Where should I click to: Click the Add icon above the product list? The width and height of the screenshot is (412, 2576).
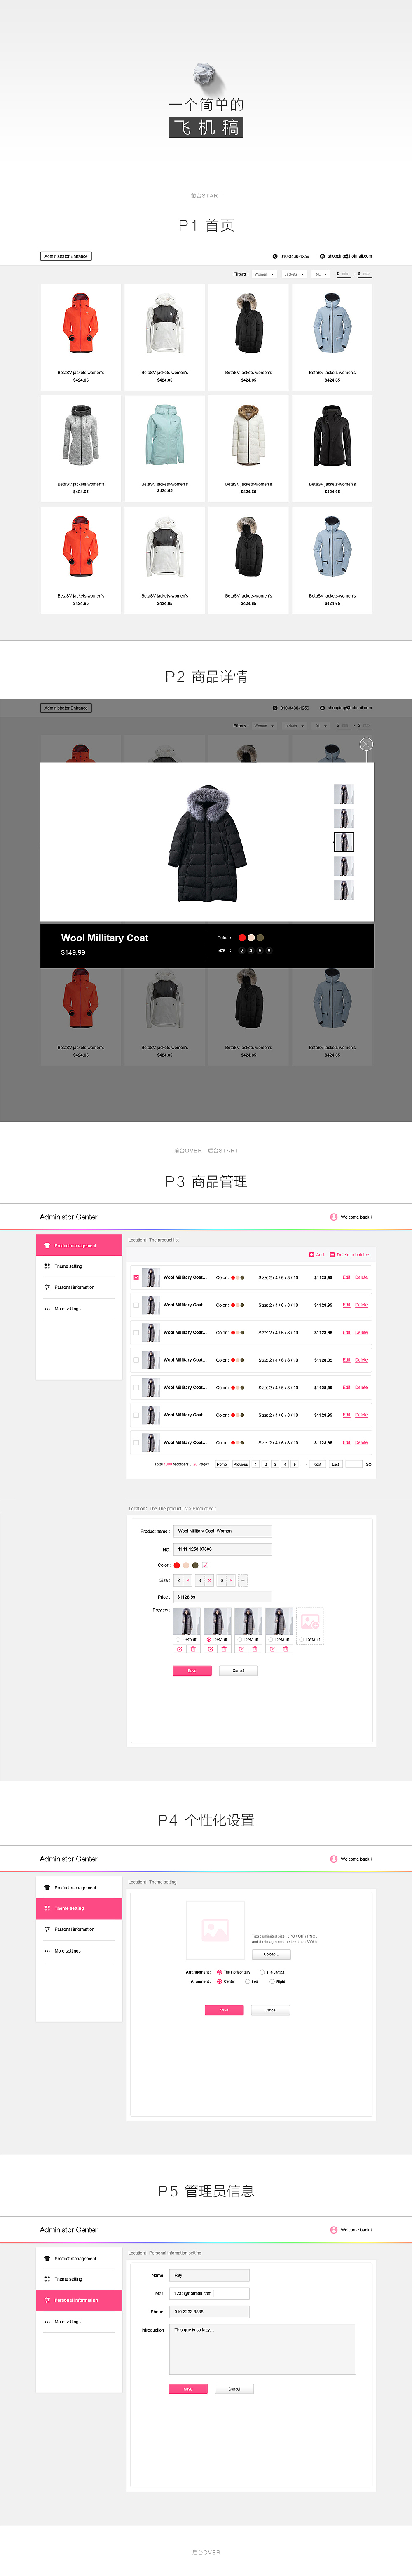coord(311,1254)
